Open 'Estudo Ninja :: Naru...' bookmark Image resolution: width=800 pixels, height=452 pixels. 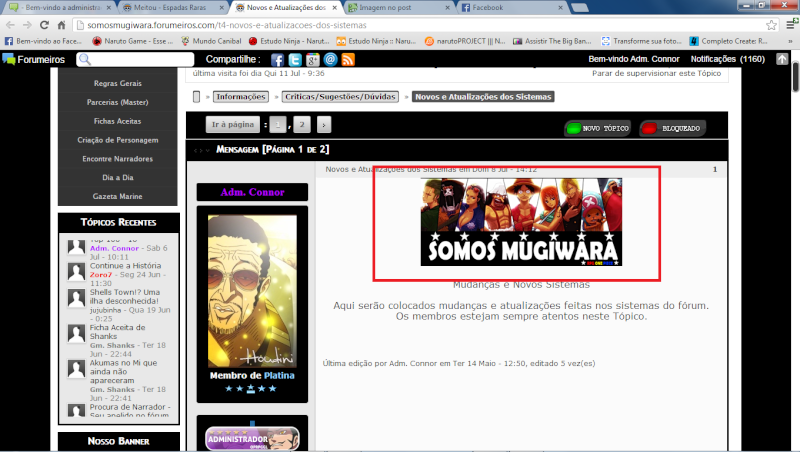pyautogui.click(x=377, y=41)
